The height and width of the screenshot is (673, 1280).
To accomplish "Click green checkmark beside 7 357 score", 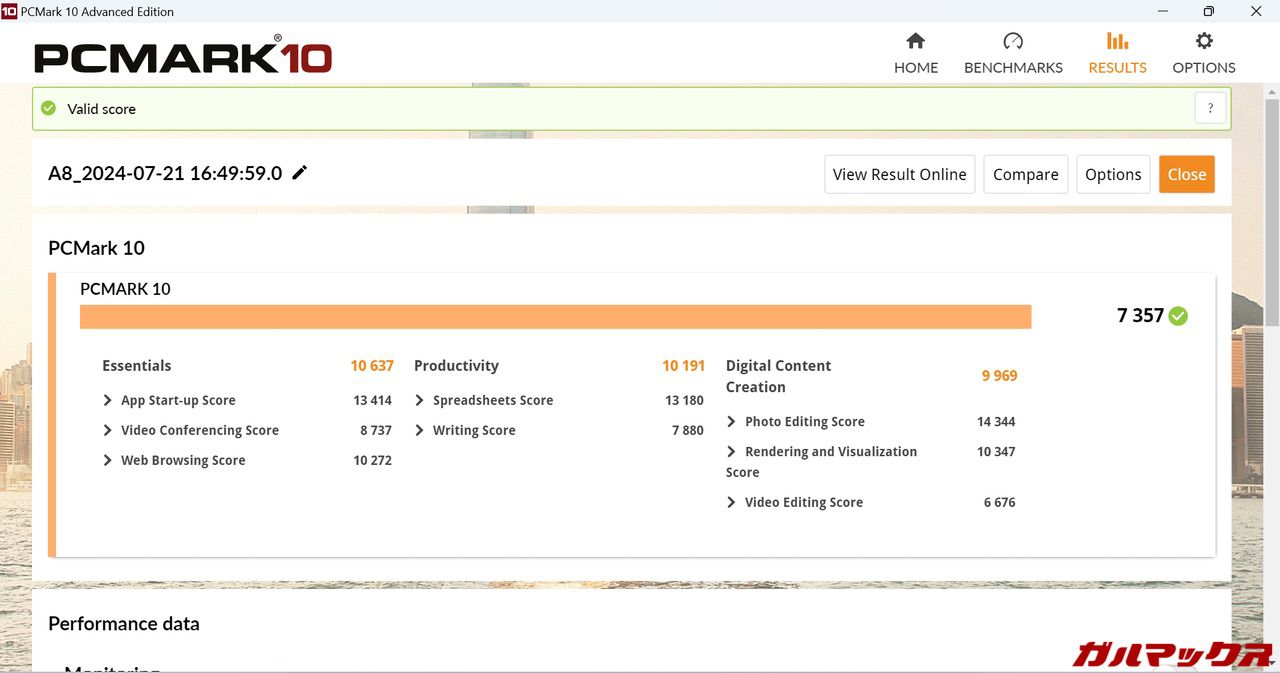I will click(1178, 316).
